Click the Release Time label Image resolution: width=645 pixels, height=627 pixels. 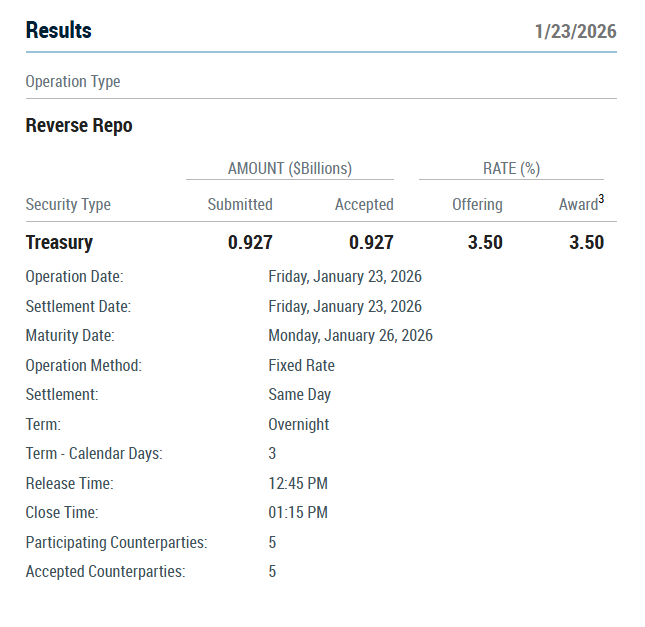tap(70, 483)
